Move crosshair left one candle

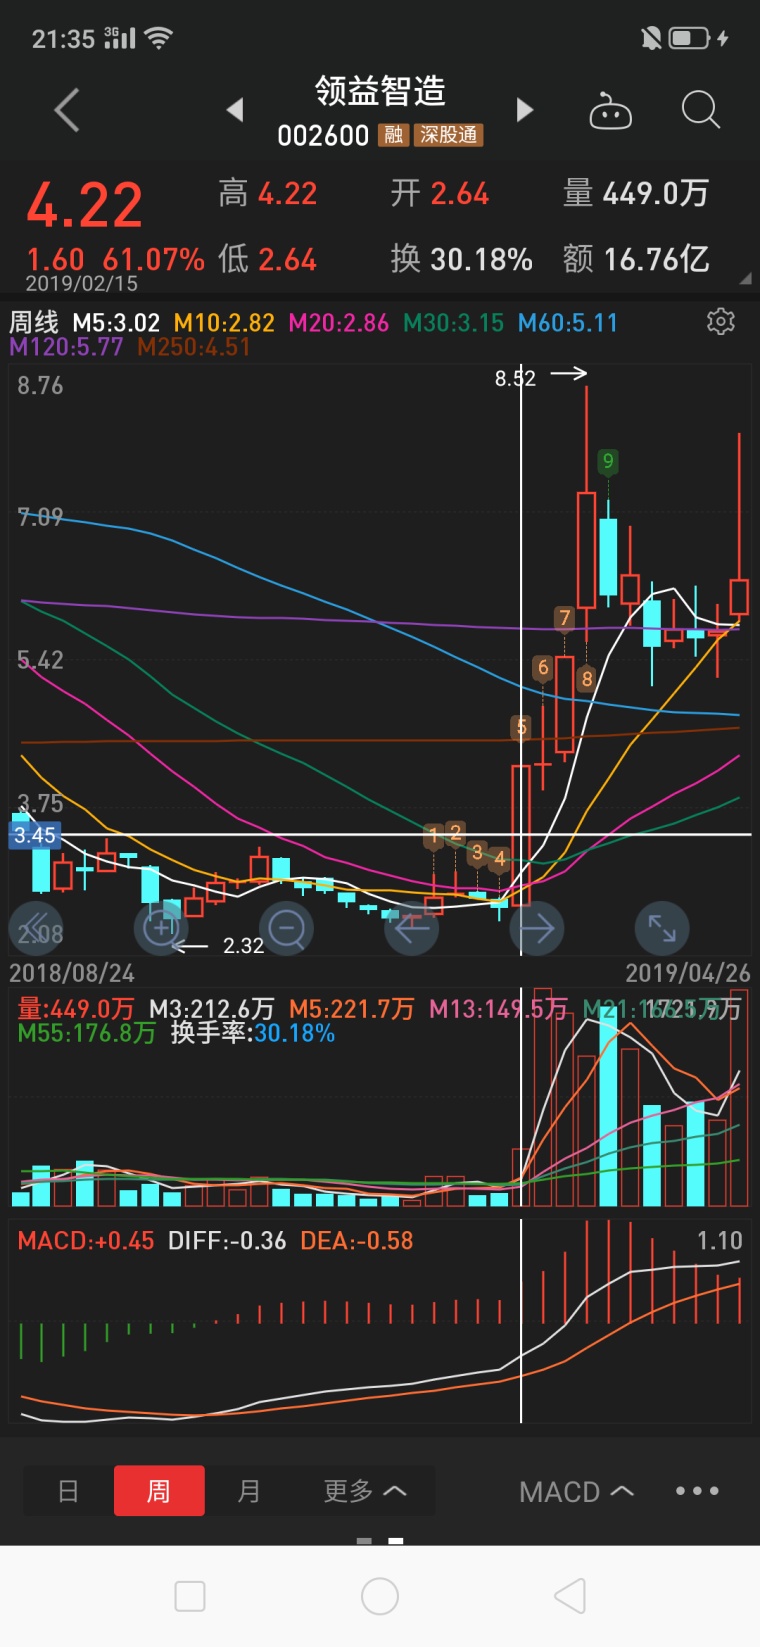(412, 928)
